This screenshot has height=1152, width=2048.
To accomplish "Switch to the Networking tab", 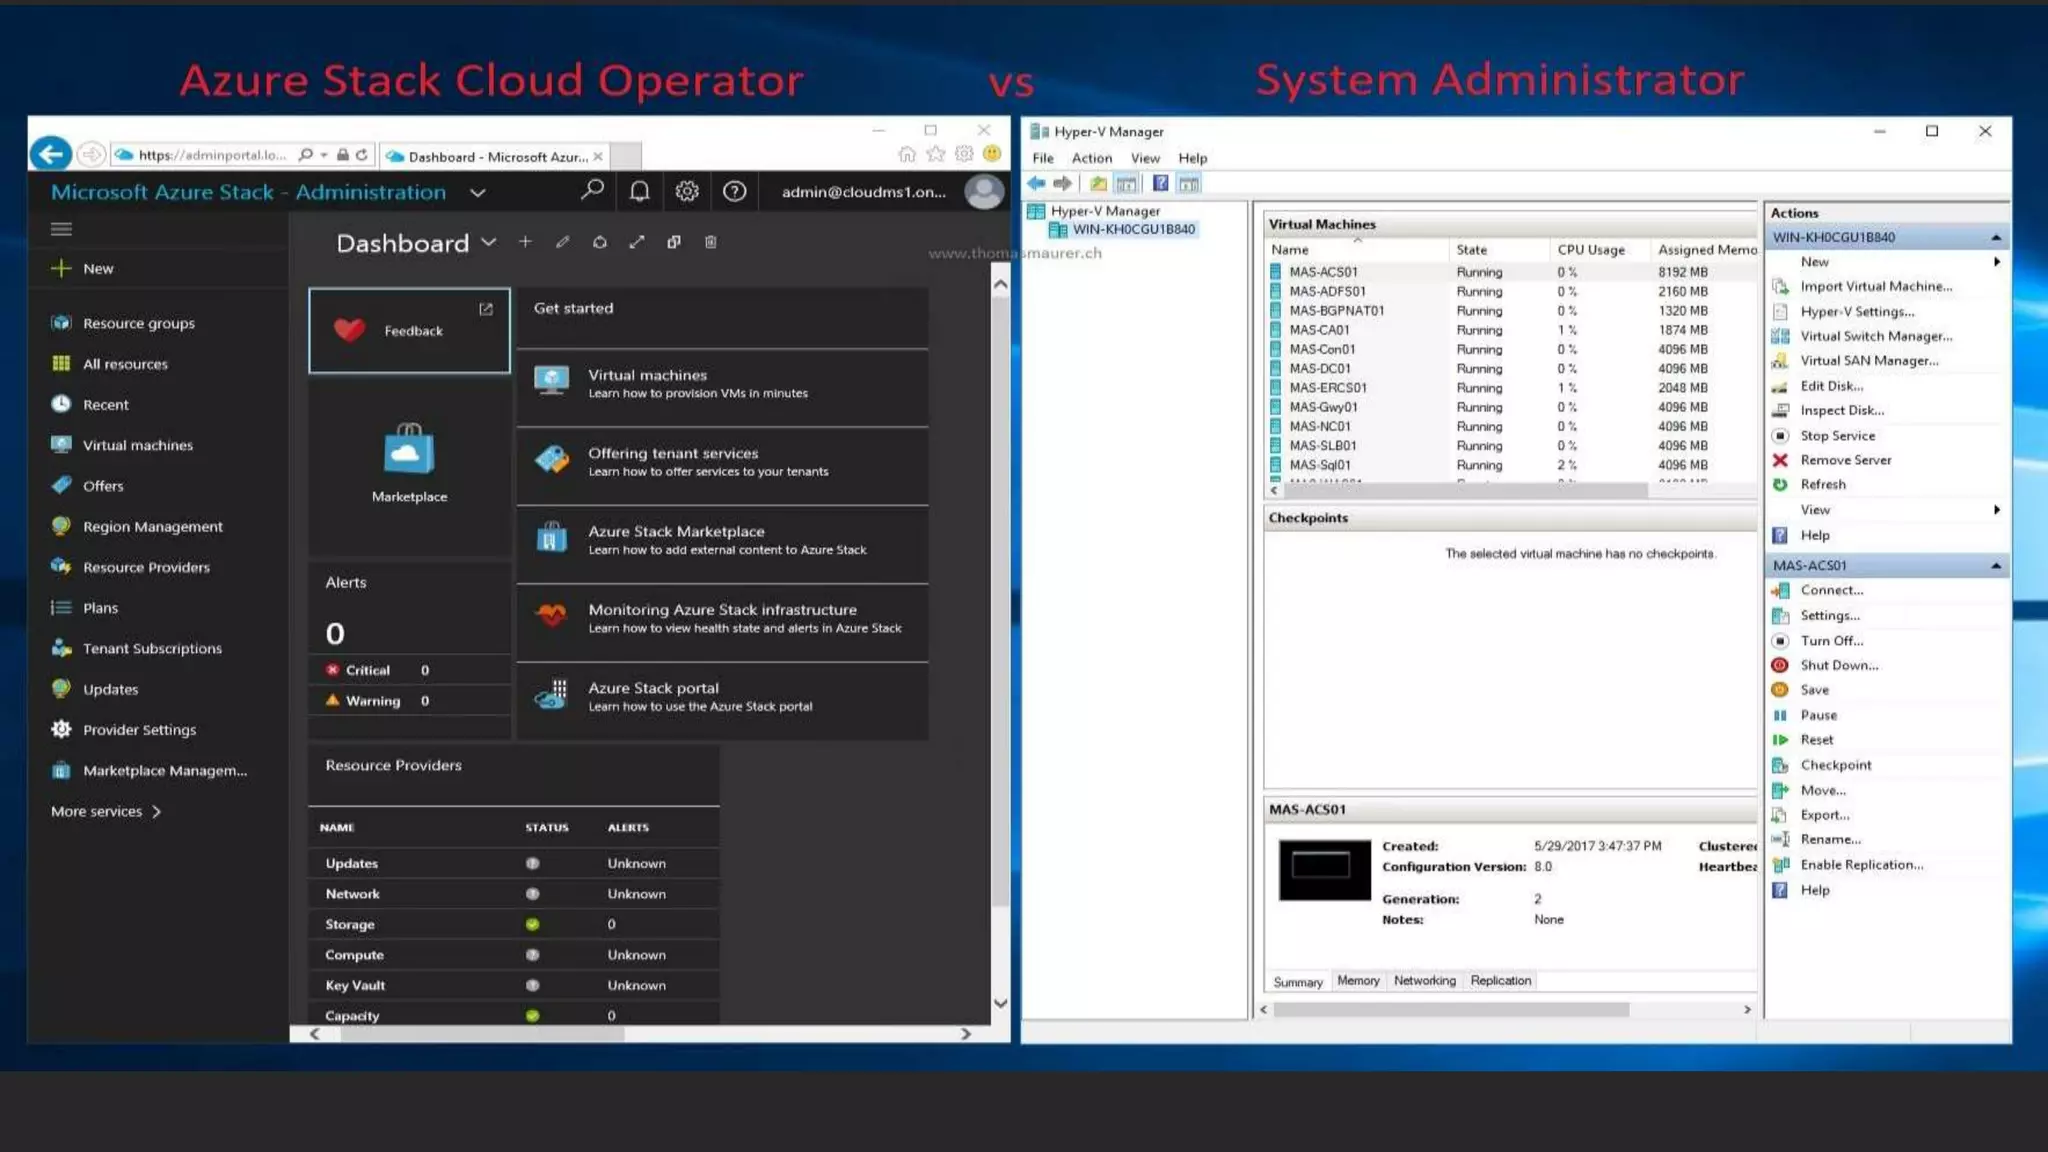I will pos(1424,981).
